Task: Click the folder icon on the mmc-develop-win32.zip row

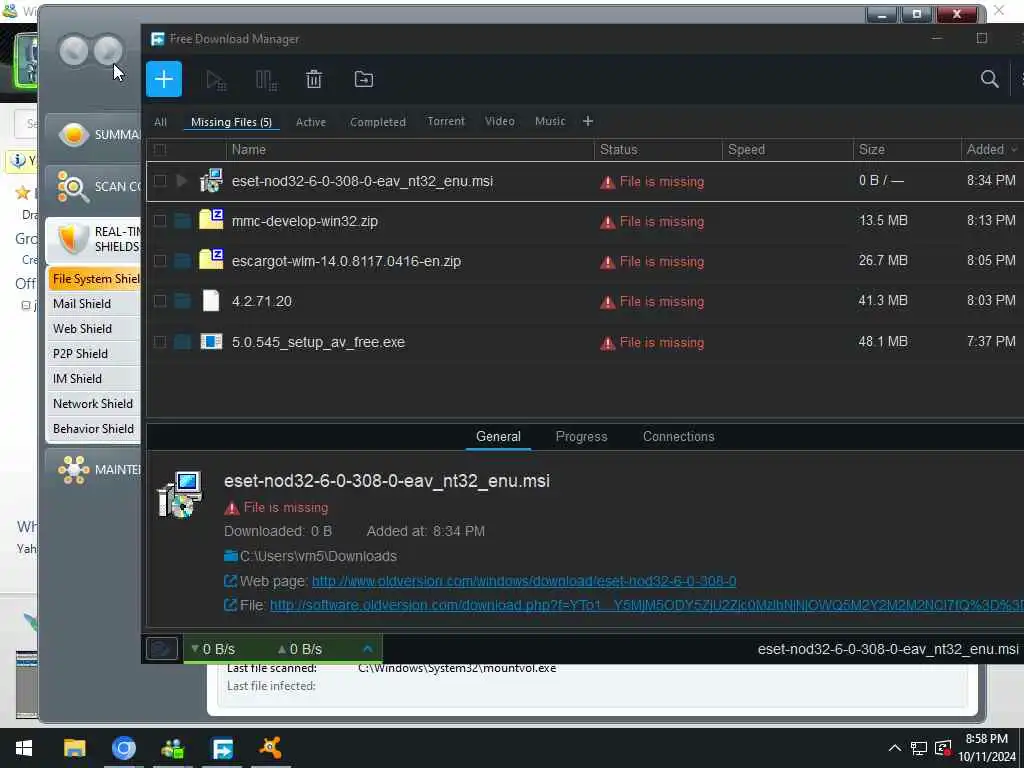Action: (x=182, y=221)
